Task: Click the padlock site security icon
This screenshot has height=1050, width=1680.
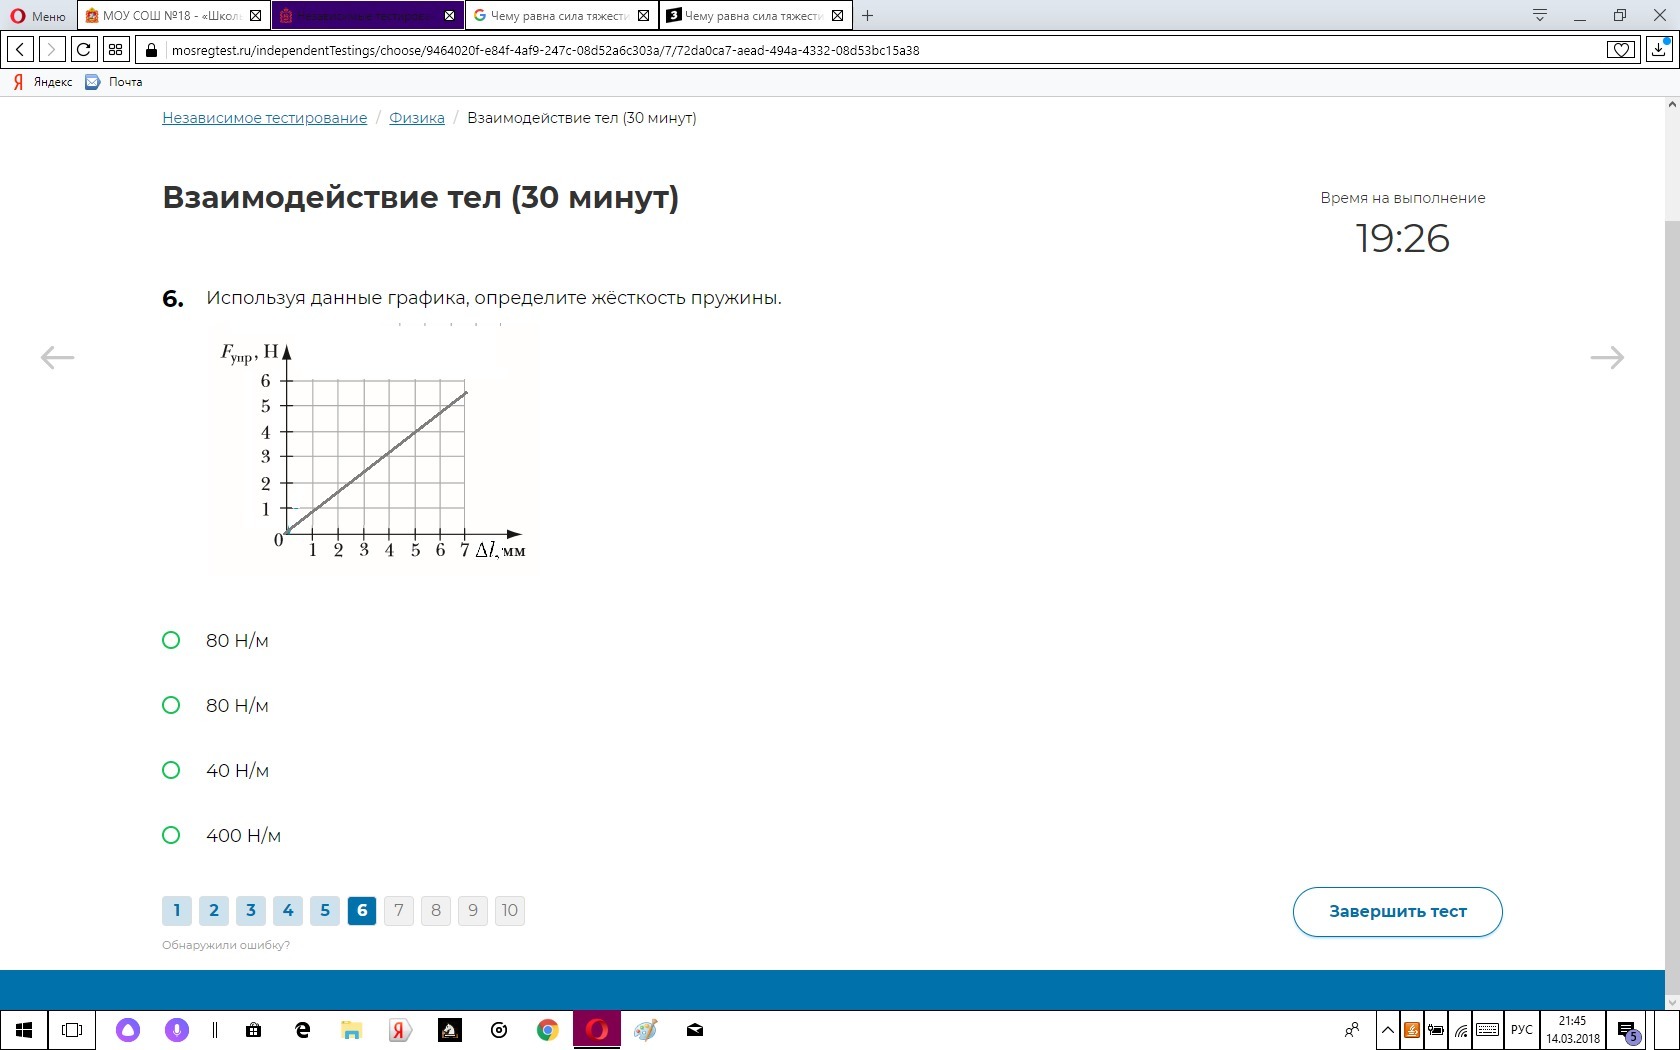Action: pos(152,50)
